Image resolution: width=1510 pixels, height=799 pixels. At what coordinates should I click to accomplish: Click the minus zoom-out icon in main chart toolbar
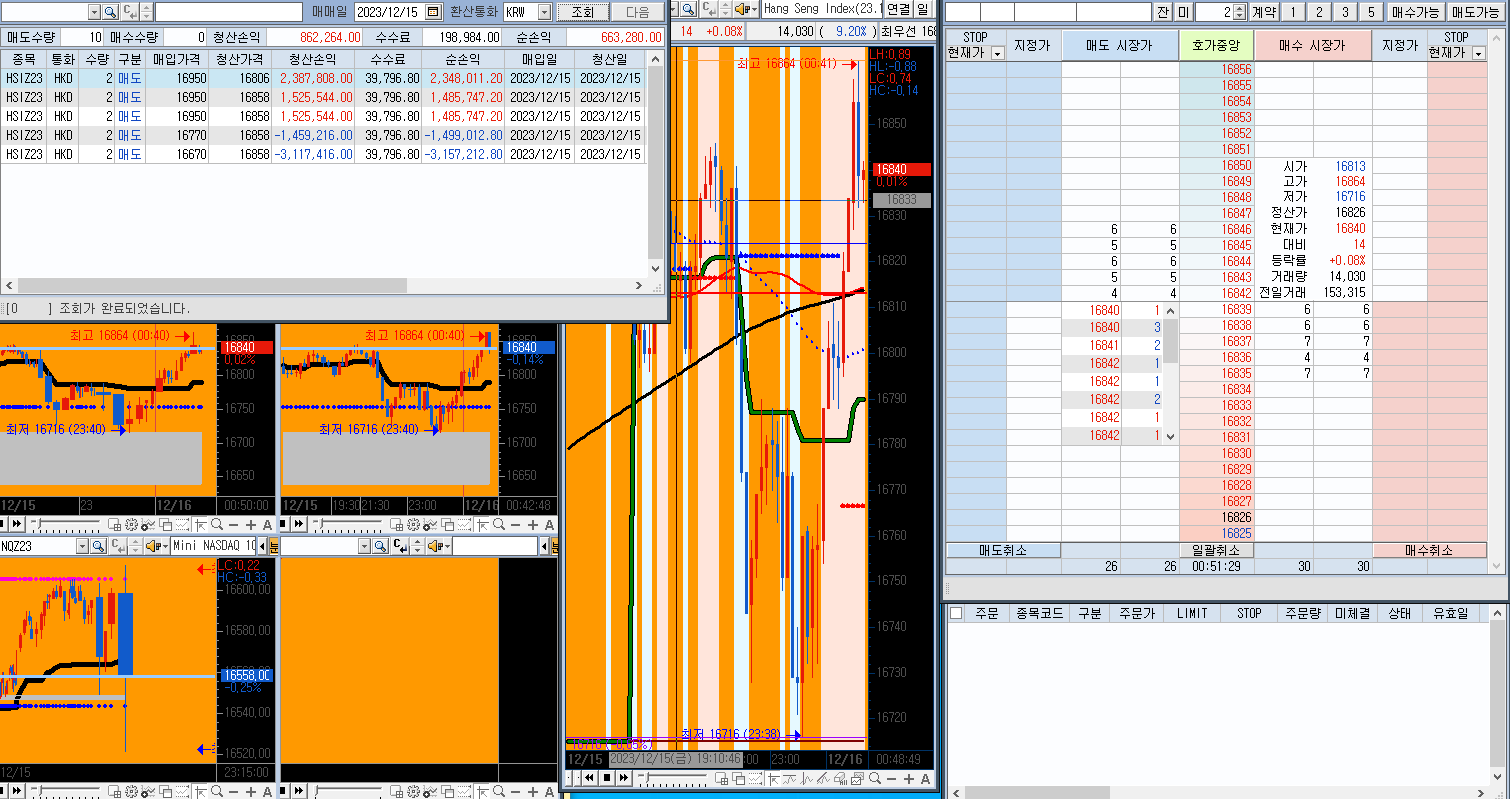coord(889,778)
